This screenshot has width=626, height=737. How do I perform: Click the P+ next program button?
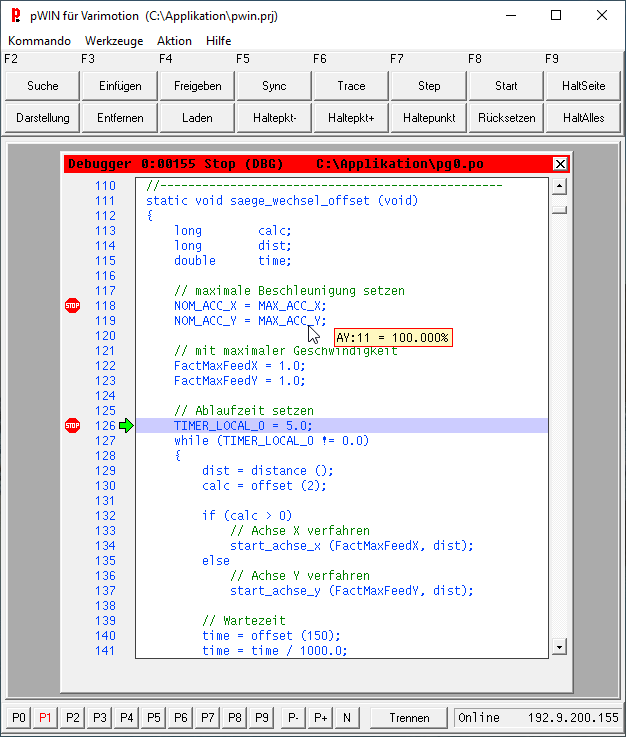coord(321,718)
